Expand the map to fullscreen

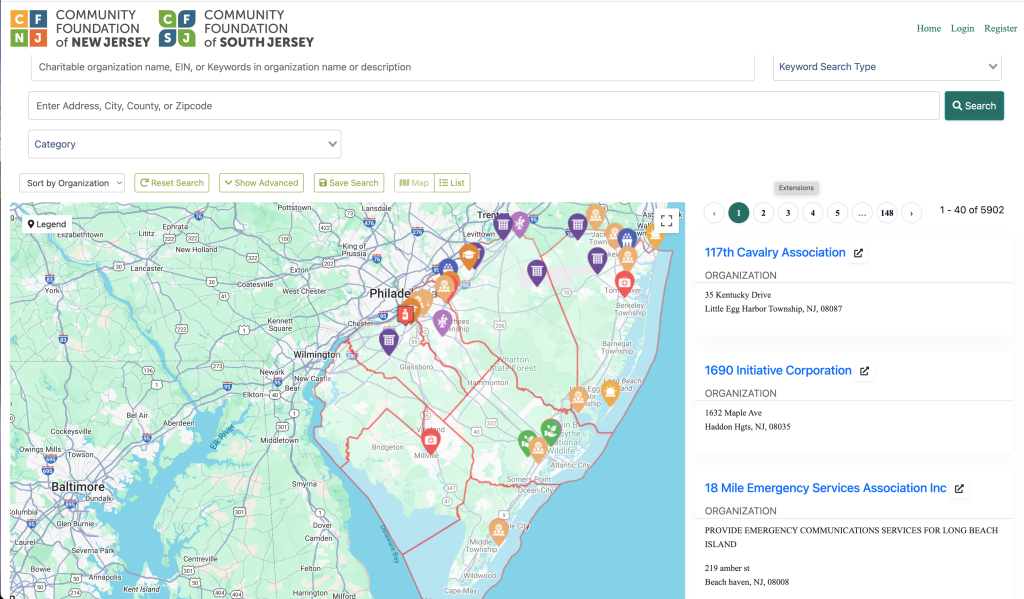coord(666,221)
